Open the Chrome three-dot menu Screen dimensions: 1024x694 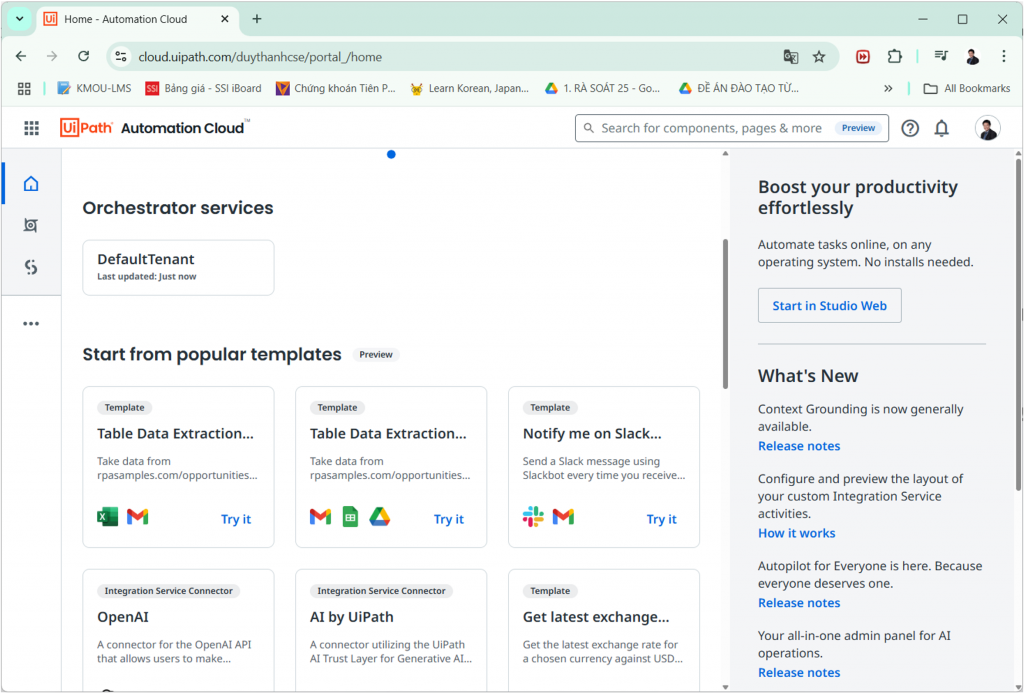click(1004, 56)
